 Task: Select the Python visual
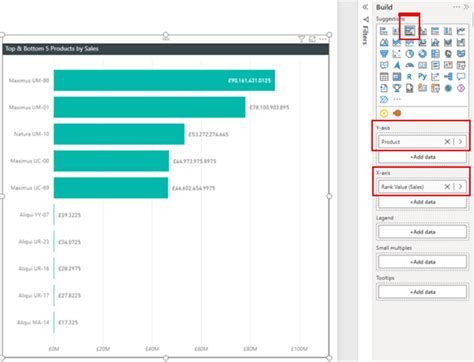coord(423,77)
